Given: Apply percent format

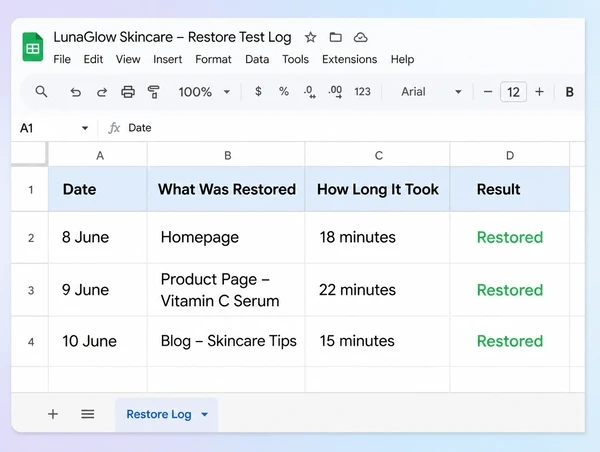Looking at the screenshot, I should click(284, 91).
